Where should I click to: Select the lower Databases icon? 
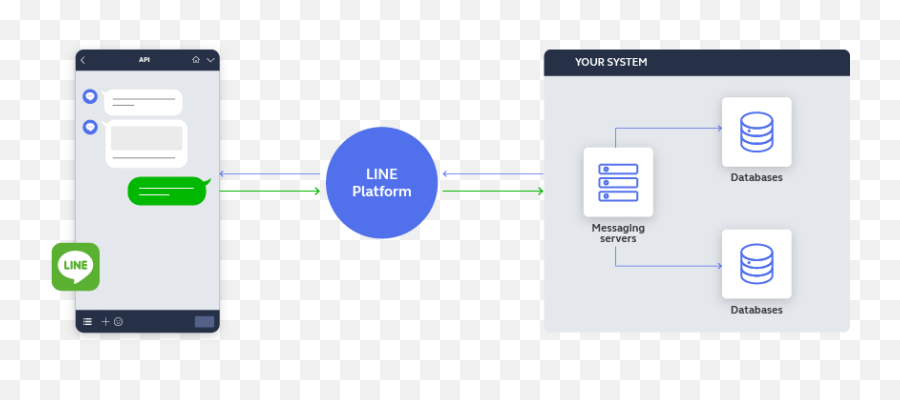(757, 264)
